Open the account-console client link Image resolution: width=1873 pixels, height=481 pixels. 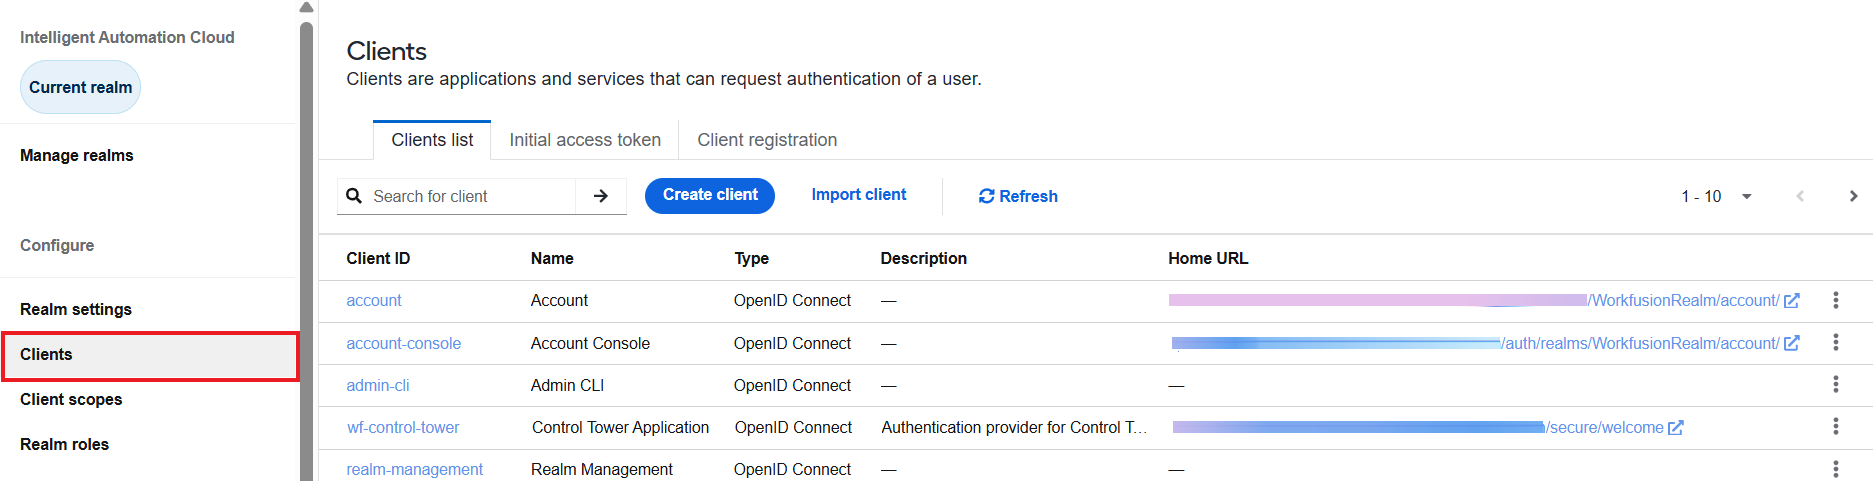tap(404, 343)
